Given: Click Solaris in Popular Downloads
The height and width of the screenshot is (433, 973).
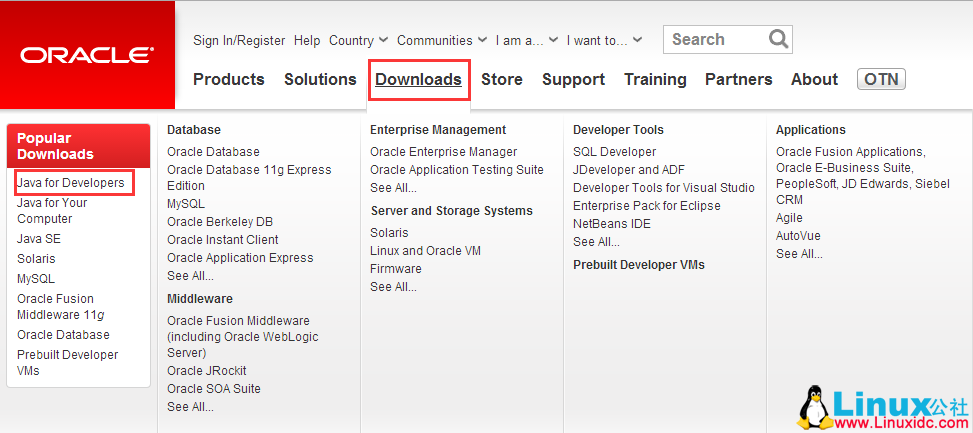Looking at the screenshot, I should [36, 259].
